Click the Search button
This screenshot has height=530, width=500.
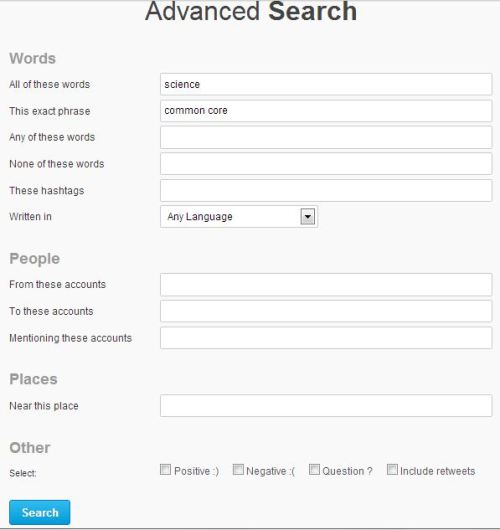tap(40, 512)
